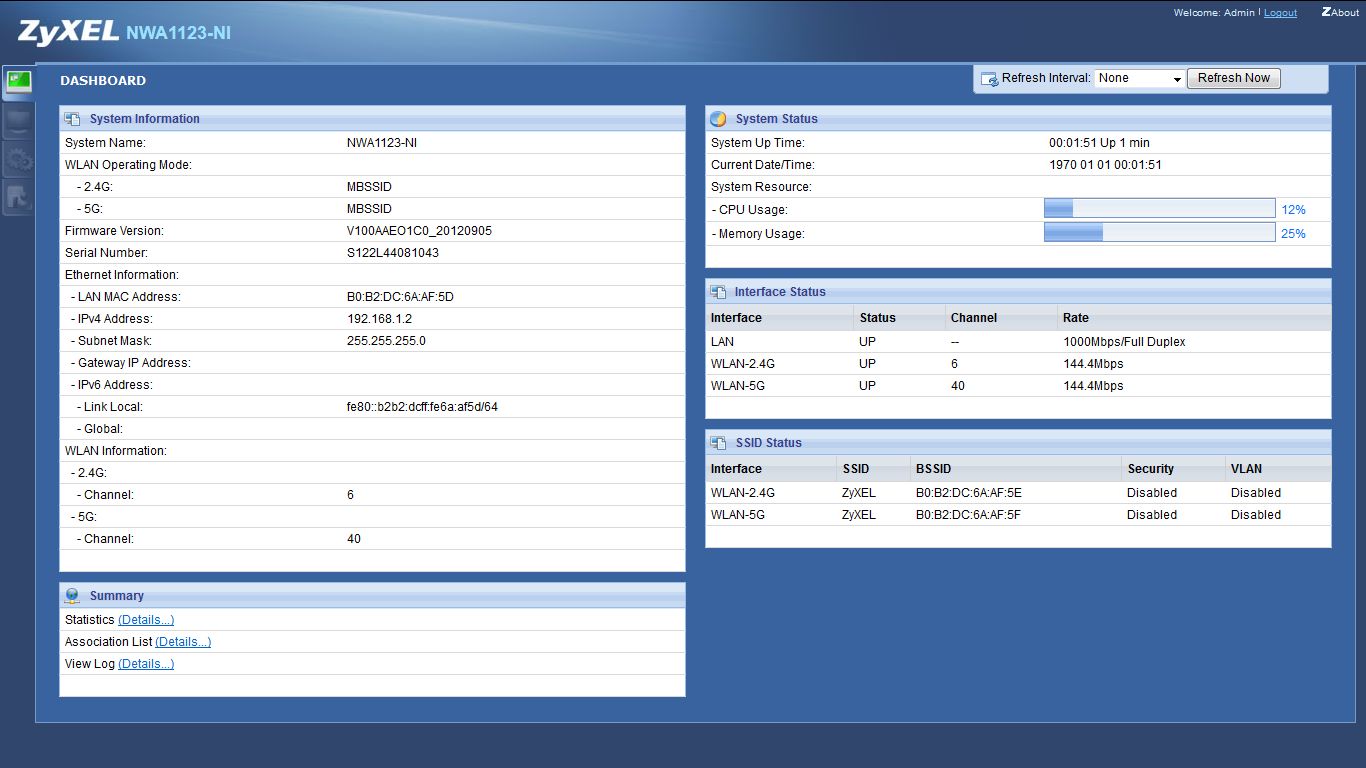
Task: Click the Interface Status panel icon
Action: point(718,292)
